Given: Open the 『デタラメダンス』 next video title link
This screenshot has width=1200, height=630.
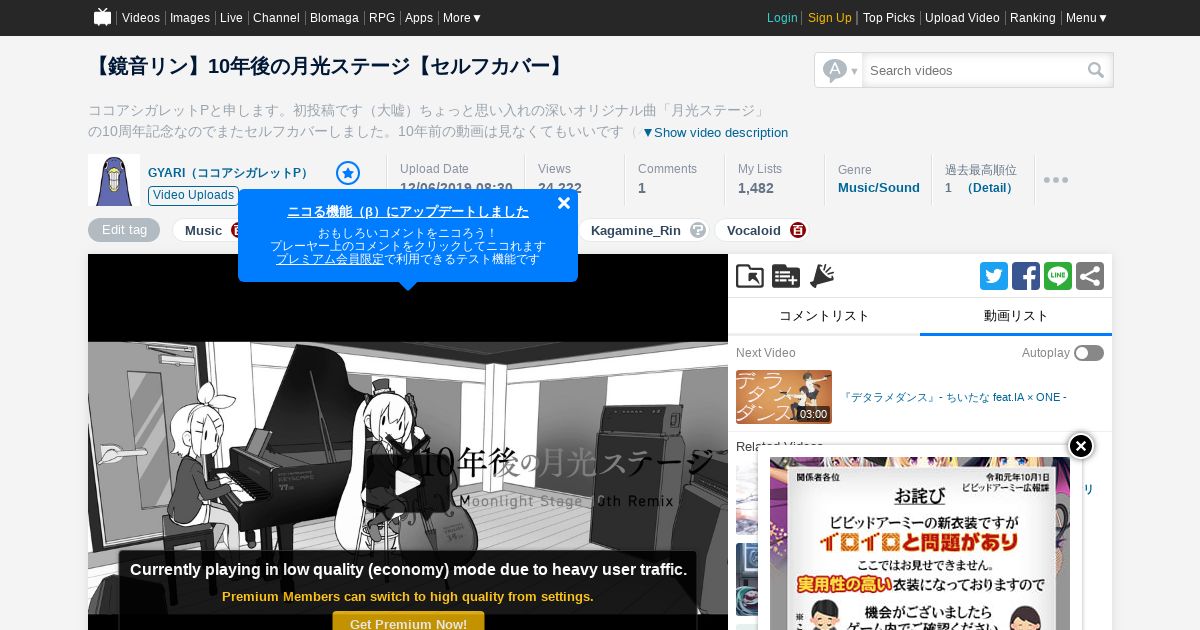Looking at the screenshot, I should pyautogui.click(x=955, y=397).
